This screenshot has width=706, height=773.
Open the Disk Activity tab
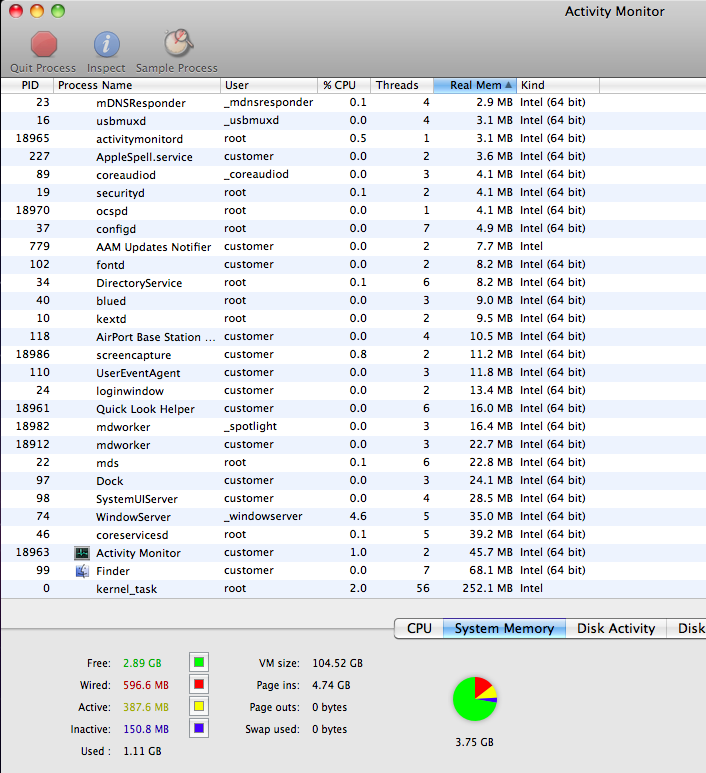[x=616, y=629]
